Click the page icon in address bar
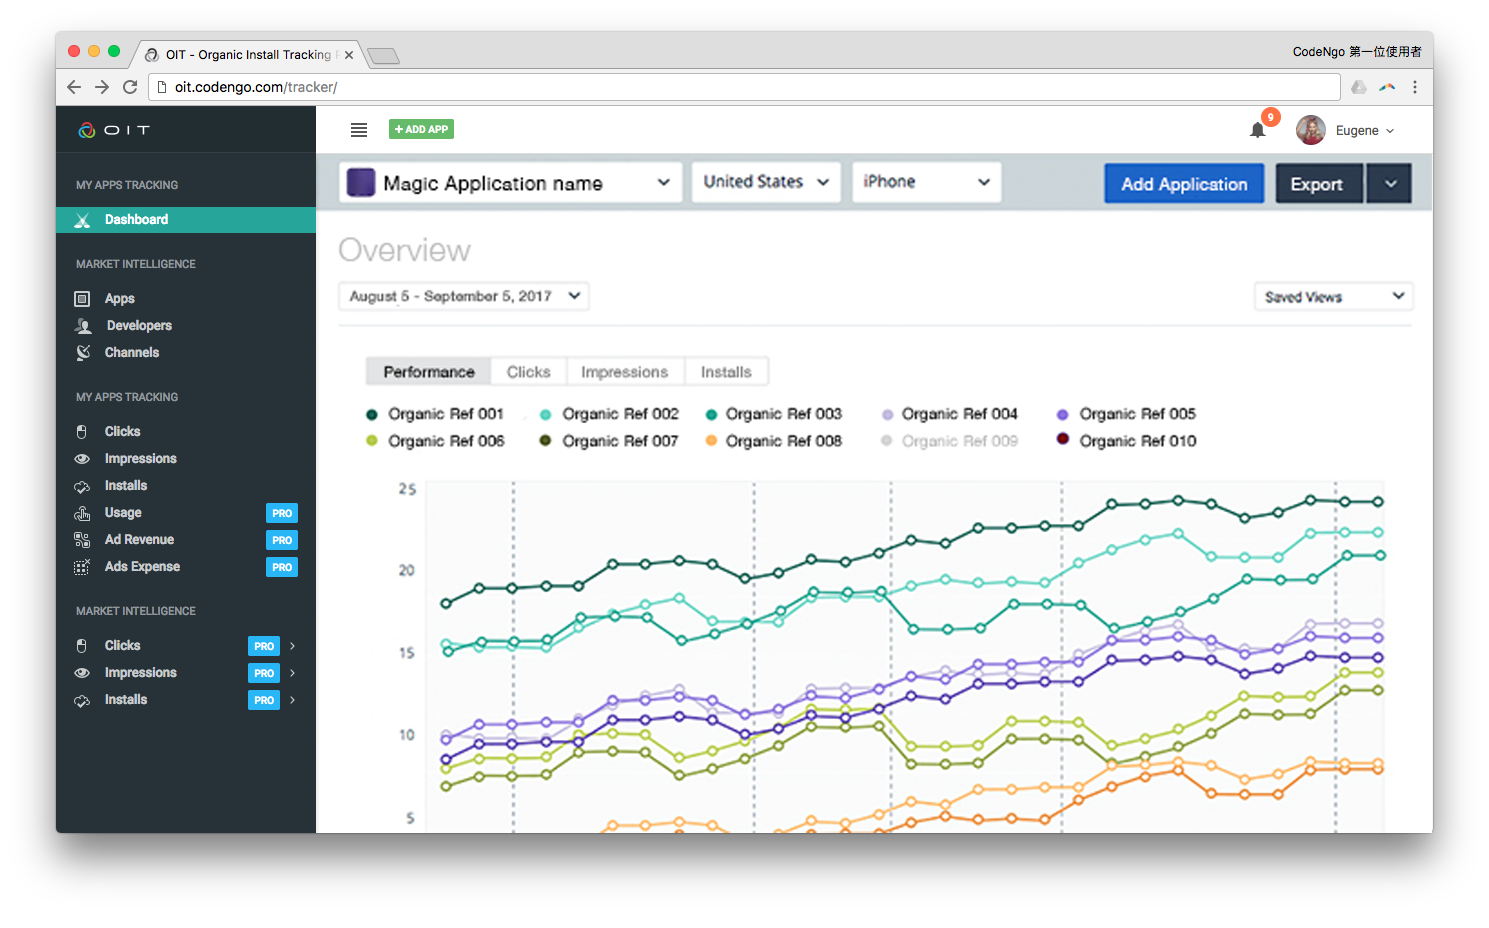This screenshot has height=928, width=1489. 162,87
